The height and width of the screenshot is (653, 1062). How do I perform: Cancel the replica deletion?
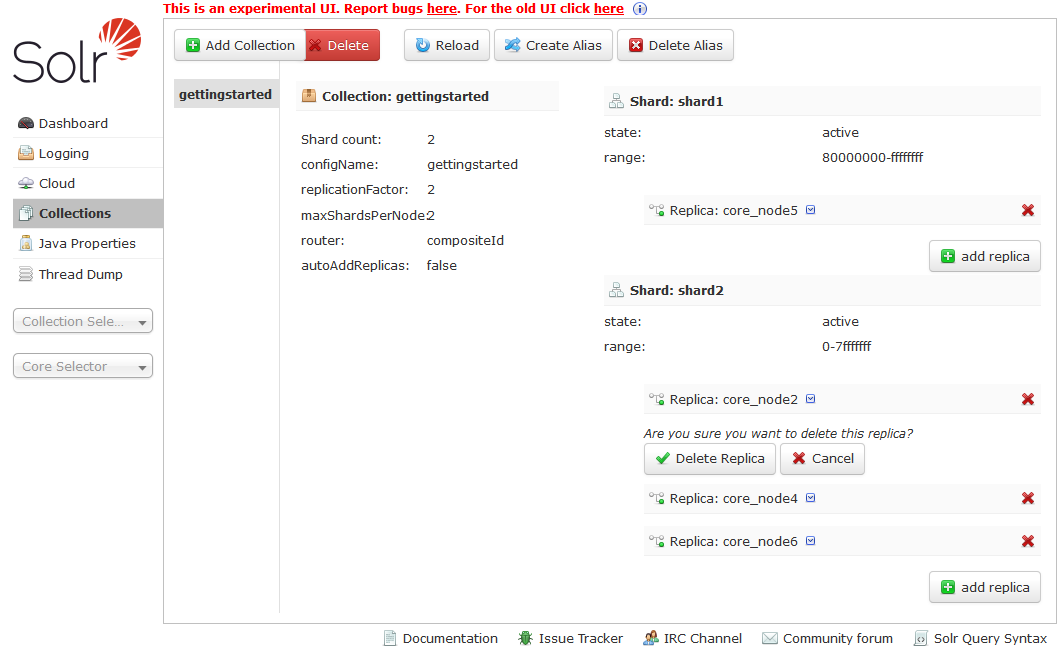[x=822, y=459]
